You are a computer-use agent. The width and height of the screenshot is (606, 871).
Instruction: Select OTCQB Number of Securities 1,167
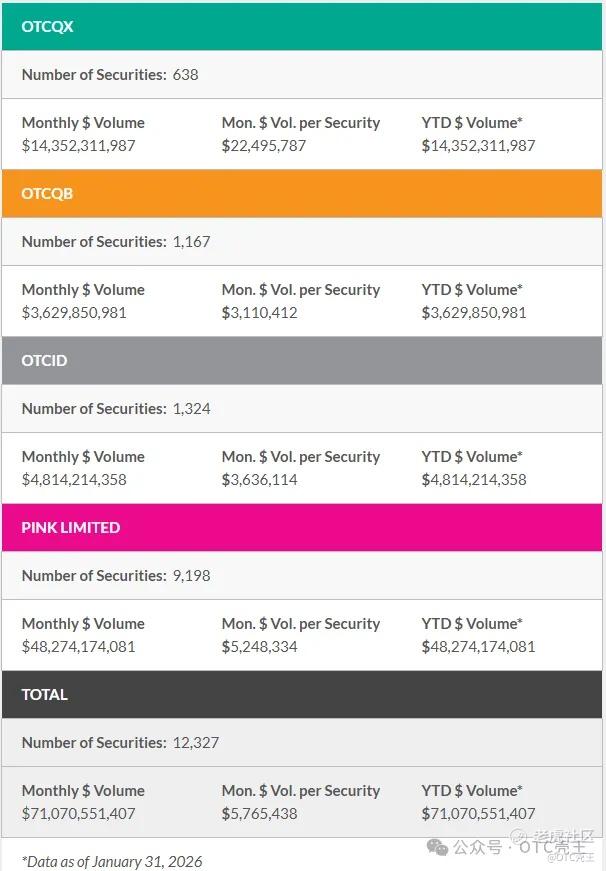point(116,242)
